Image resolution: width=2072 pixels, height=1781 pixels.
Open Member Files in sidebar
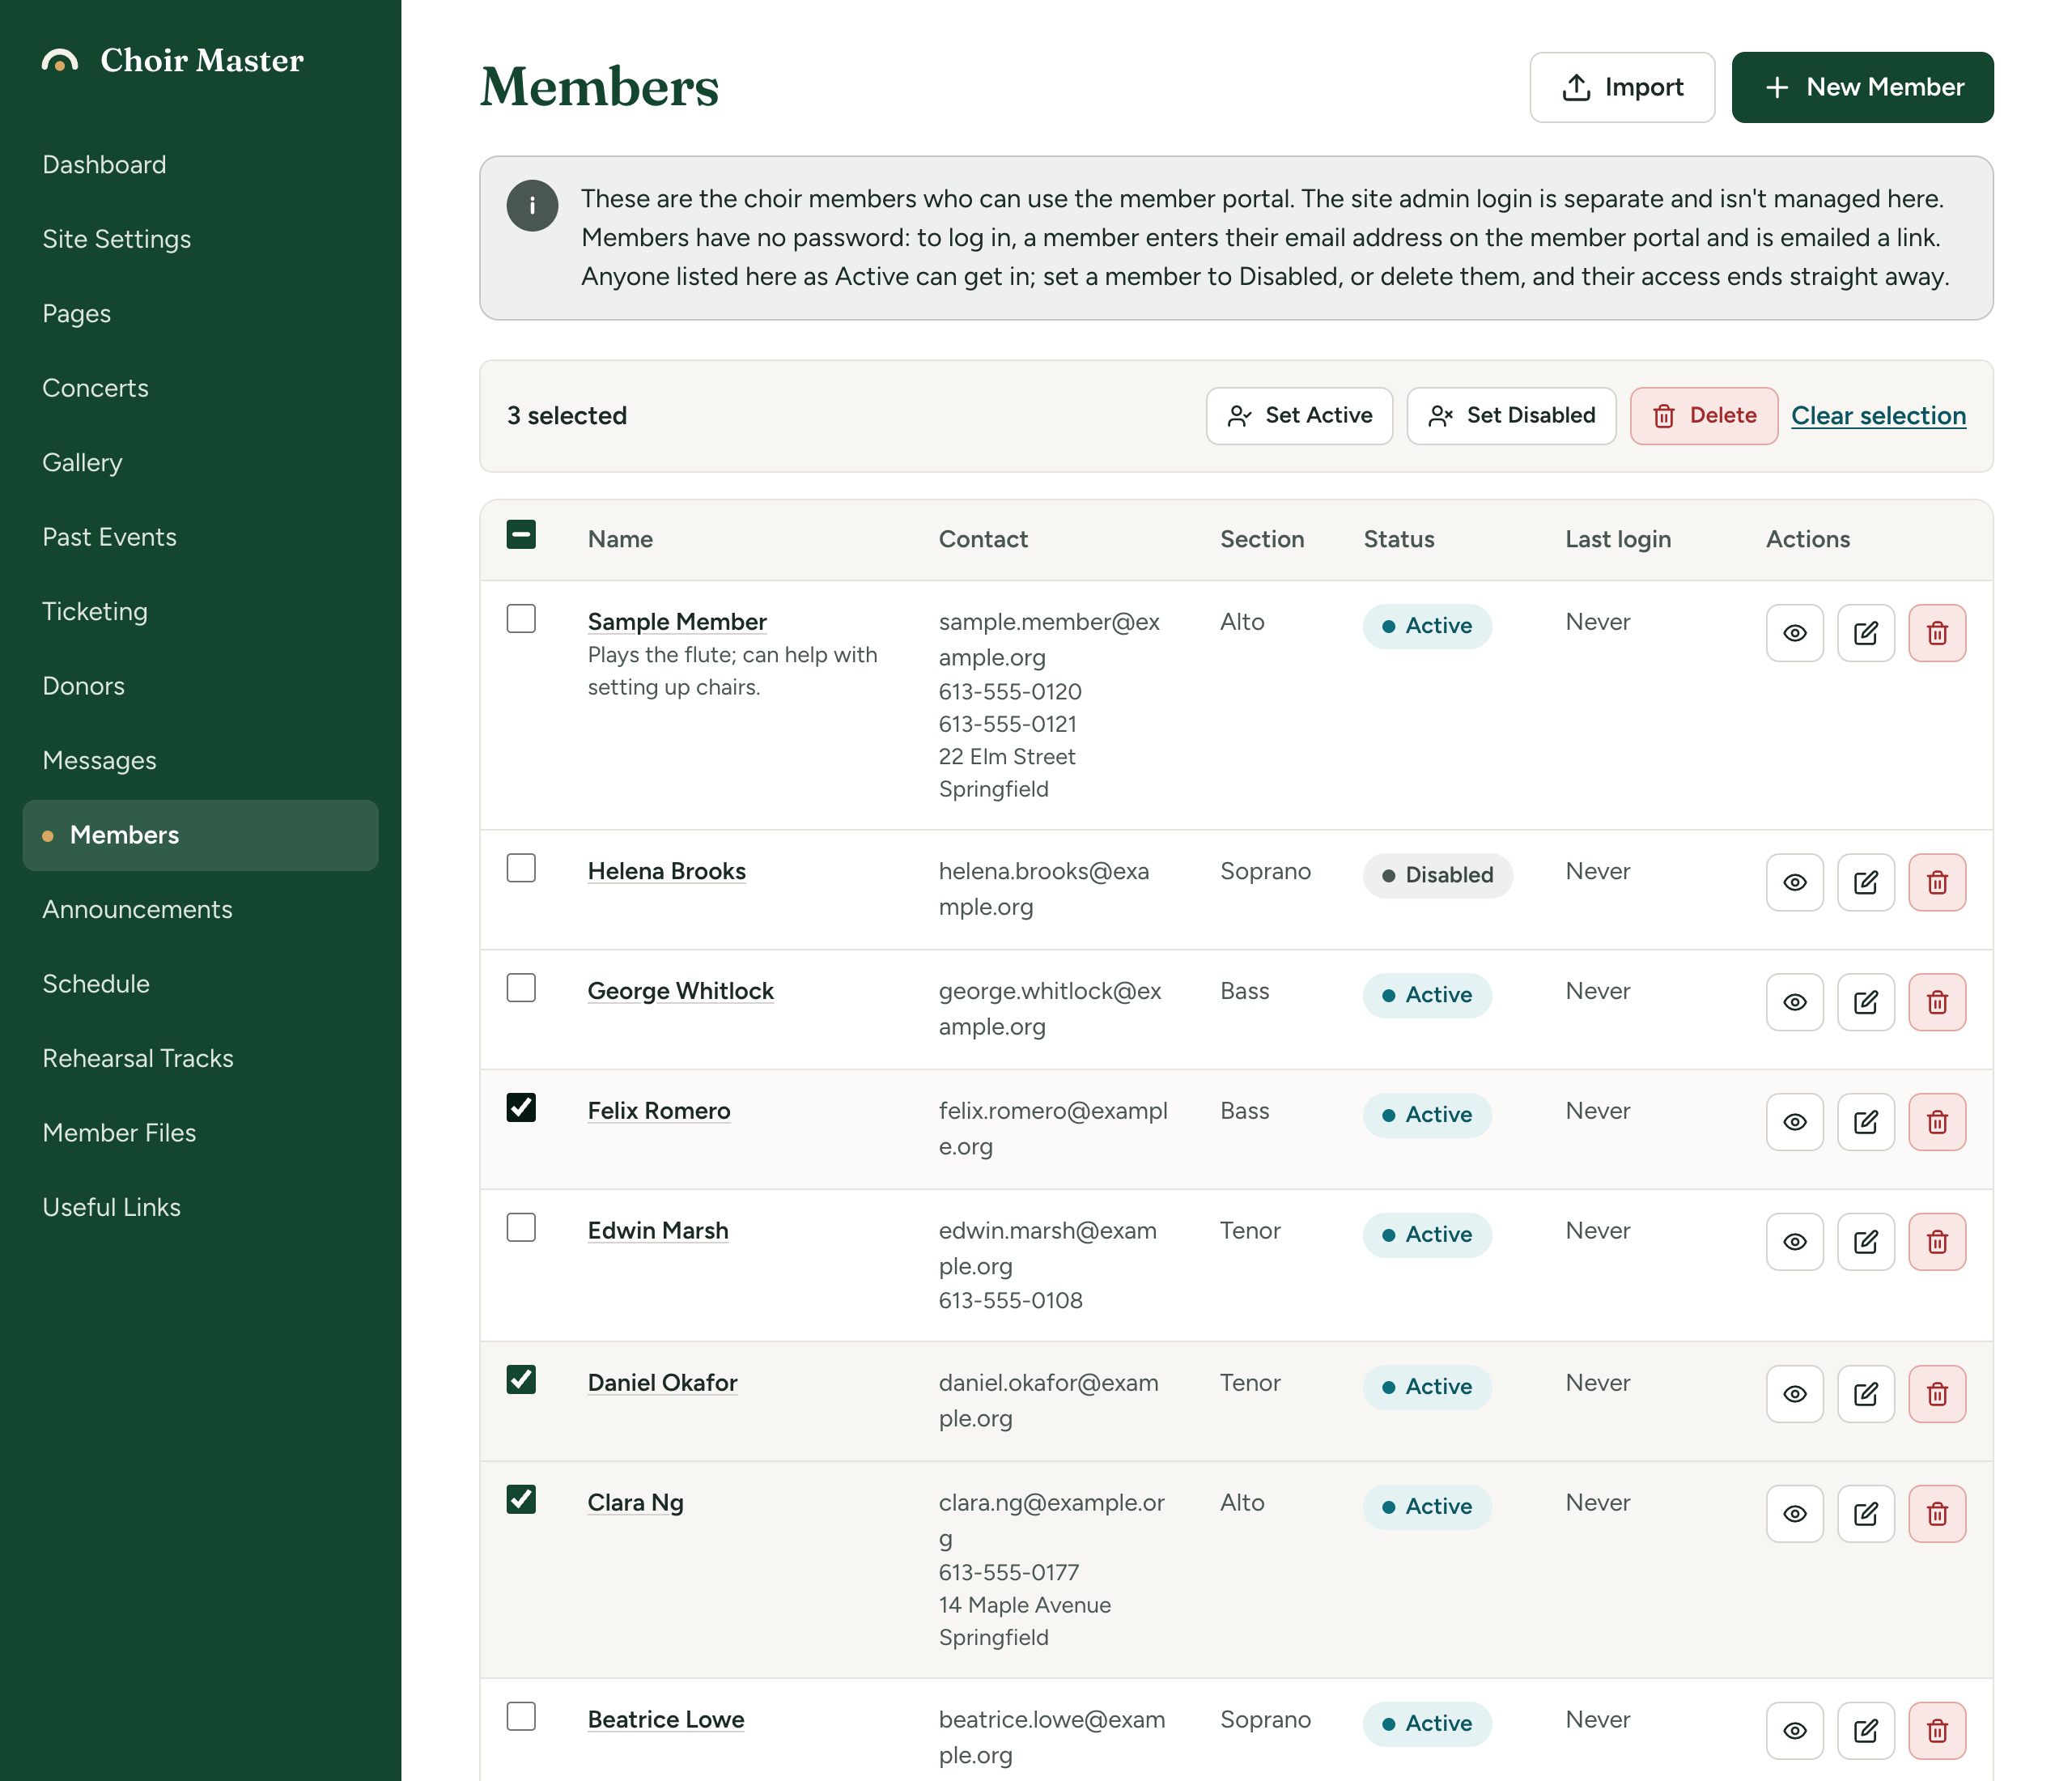click(200, 1133)
